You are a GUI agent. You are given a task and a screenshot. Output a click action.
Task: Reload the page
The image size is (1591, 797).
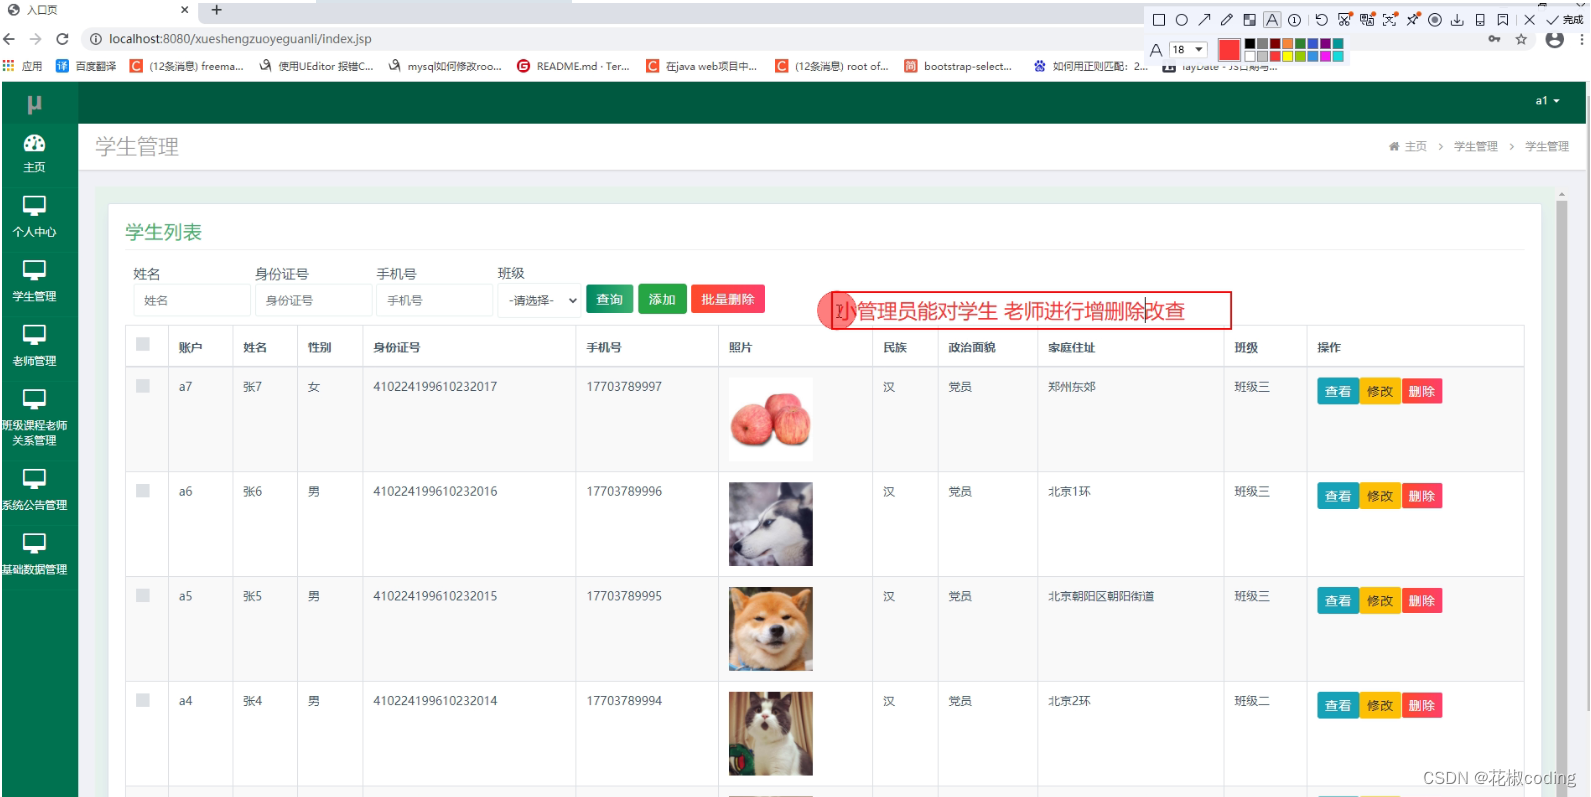click(62, 39)
